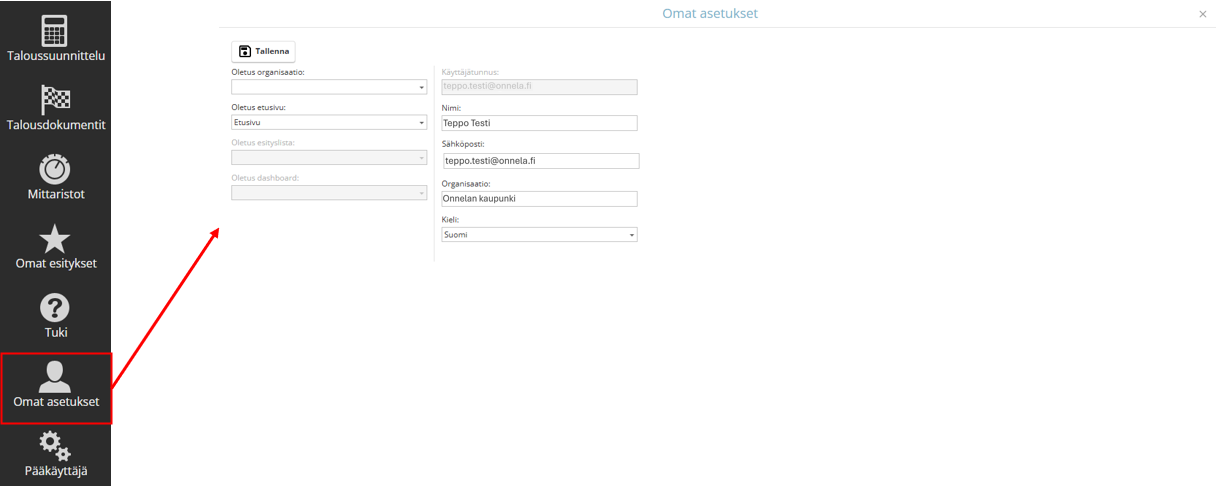Image resolution: width=1220 pixels, height=487 pixels.
Task: Open the Taloussuunnittelu calculator icon
Action: pos(55,29)
